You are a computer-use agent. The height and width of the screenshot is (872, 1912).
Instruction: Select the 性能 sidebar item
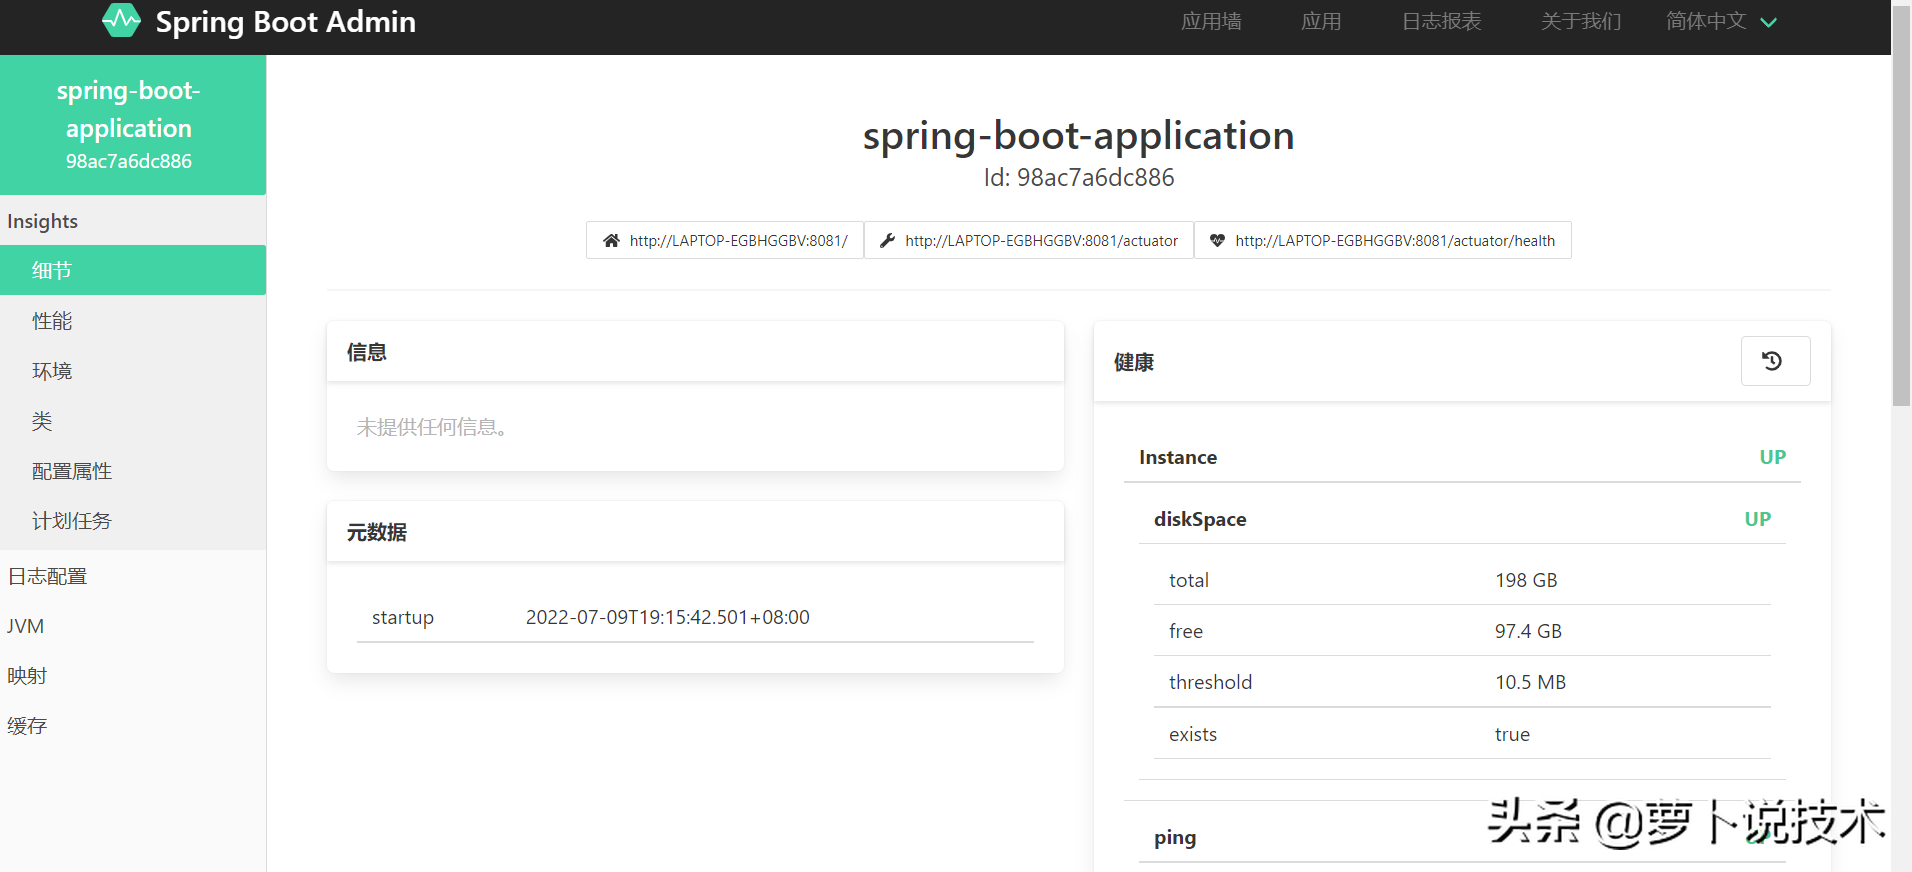[x=133, y=321]
